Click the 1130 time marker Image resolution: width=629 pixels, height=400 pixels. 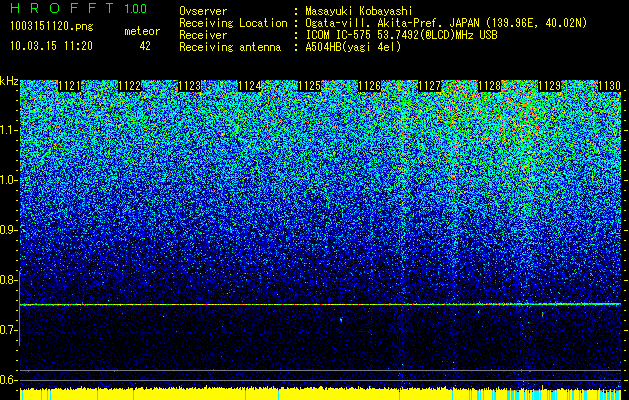pos(609,86)
